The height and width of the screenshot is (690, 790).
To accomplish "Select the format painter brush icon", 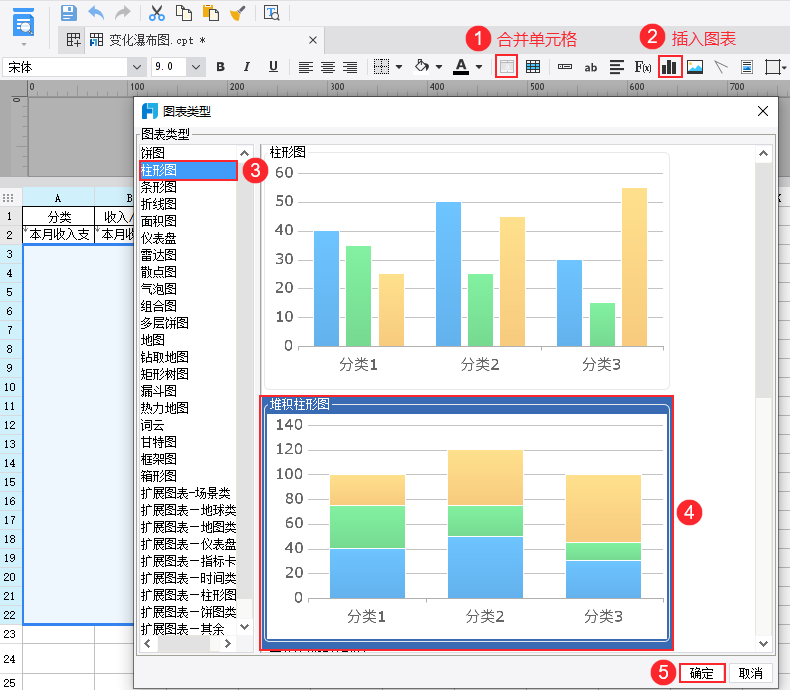I will (x=238, y=13).
